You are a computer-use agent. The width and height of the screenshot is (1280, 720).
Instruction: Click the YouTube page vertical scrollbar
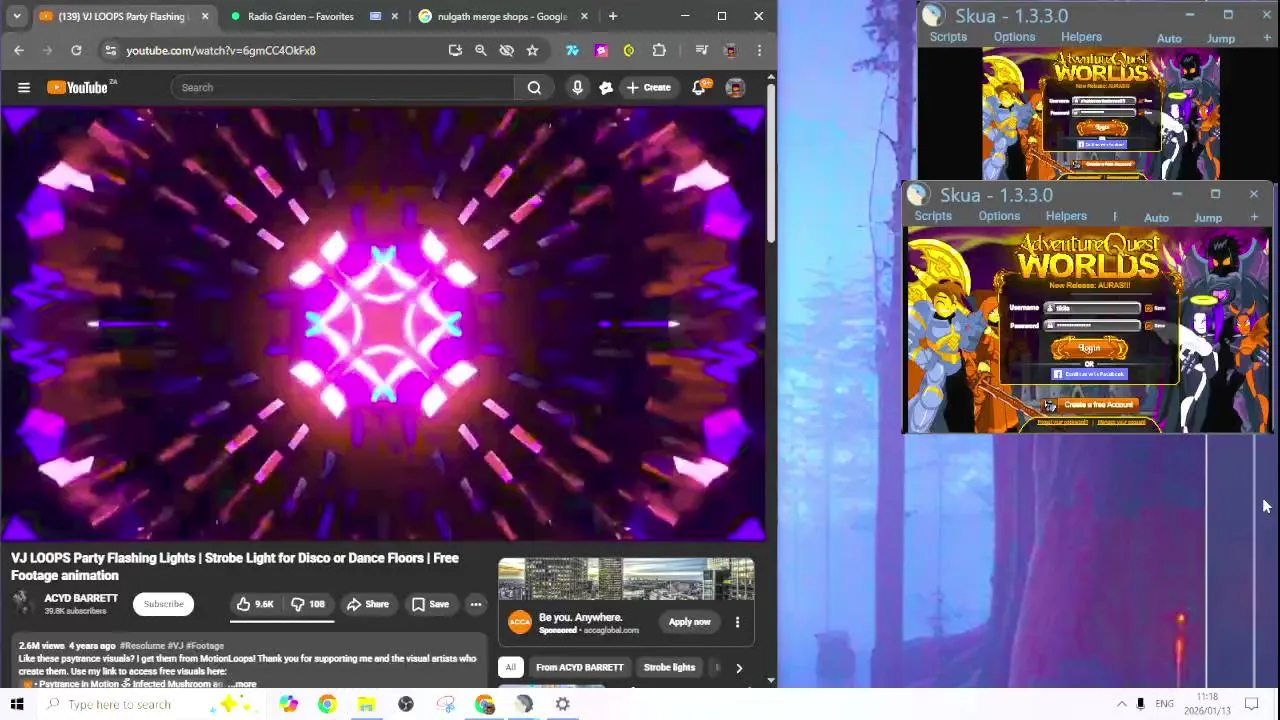point(770,162)
